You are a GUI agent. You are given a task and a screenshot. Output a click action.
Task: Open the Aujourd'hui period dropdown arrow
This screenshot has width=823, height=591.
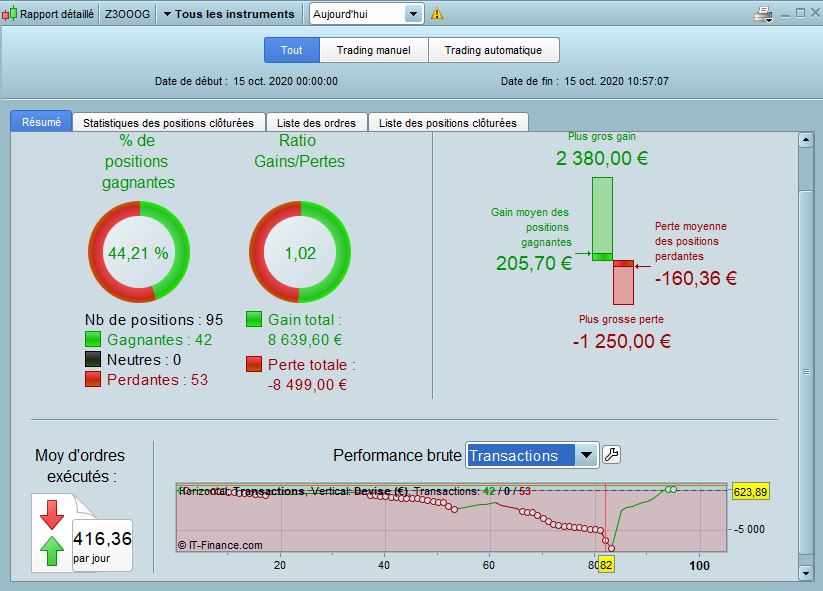(x=414, y=14)
